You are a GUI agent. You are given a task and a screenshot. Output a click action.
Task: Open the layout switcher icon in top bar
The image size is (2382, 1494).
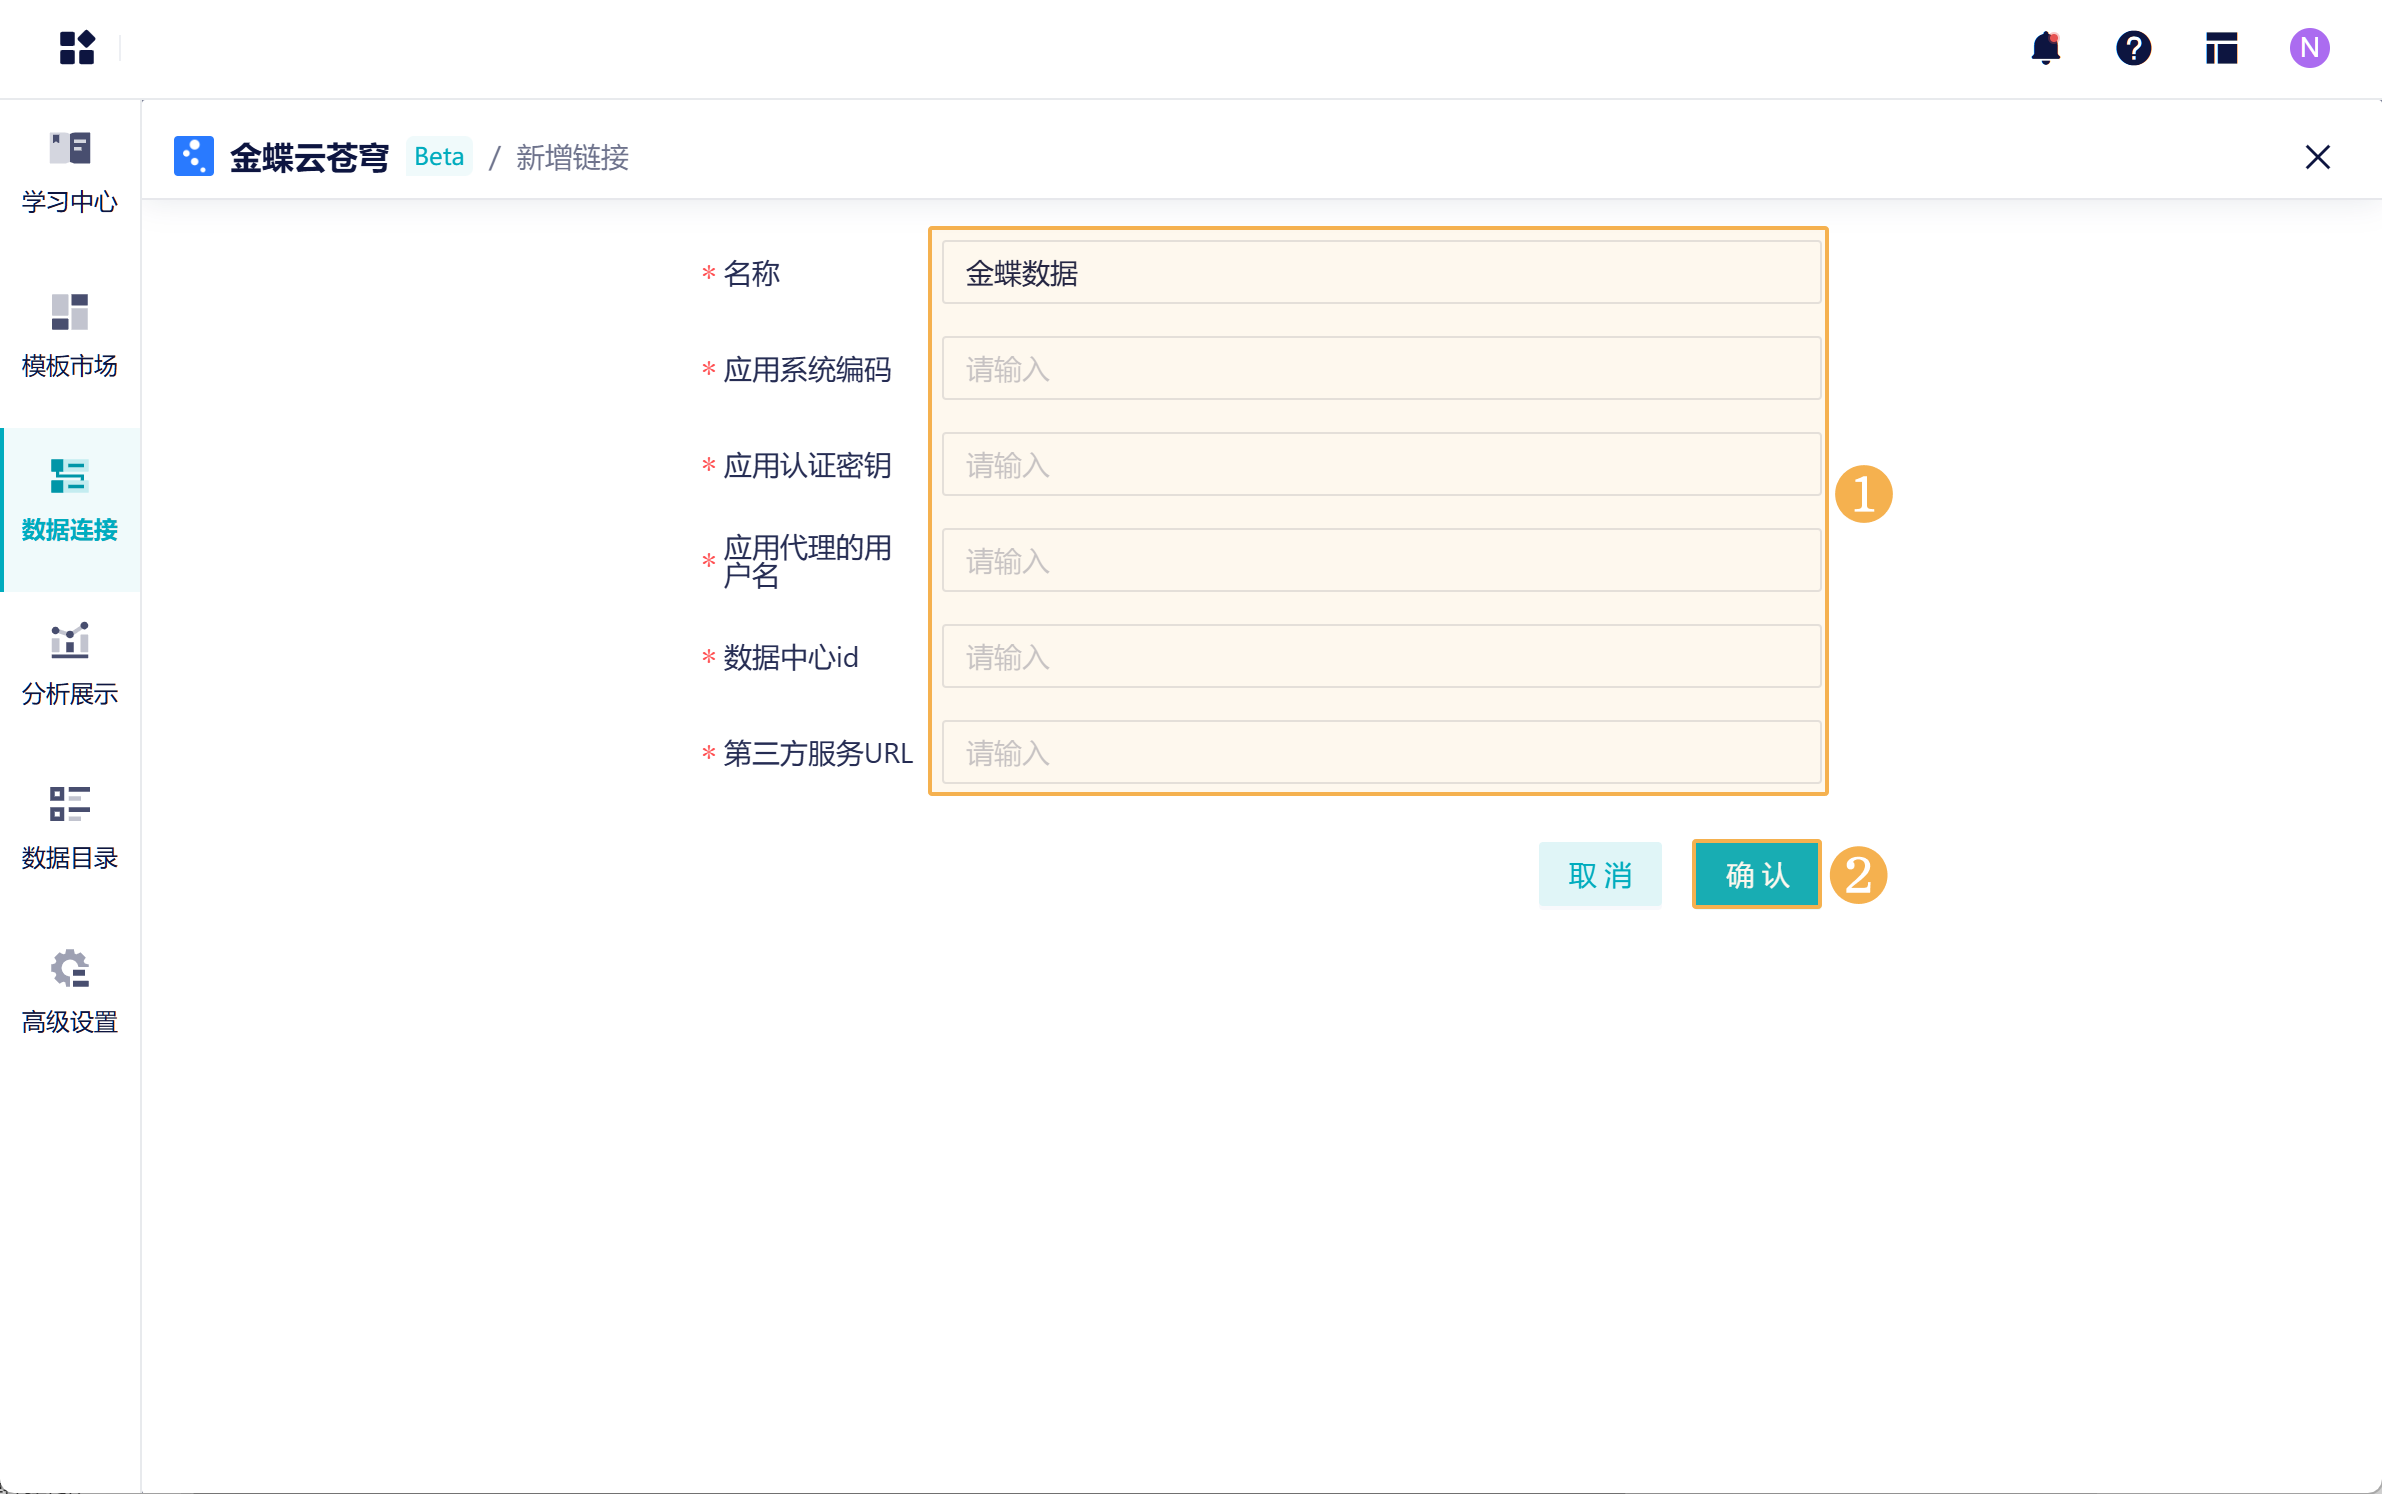2221,48
